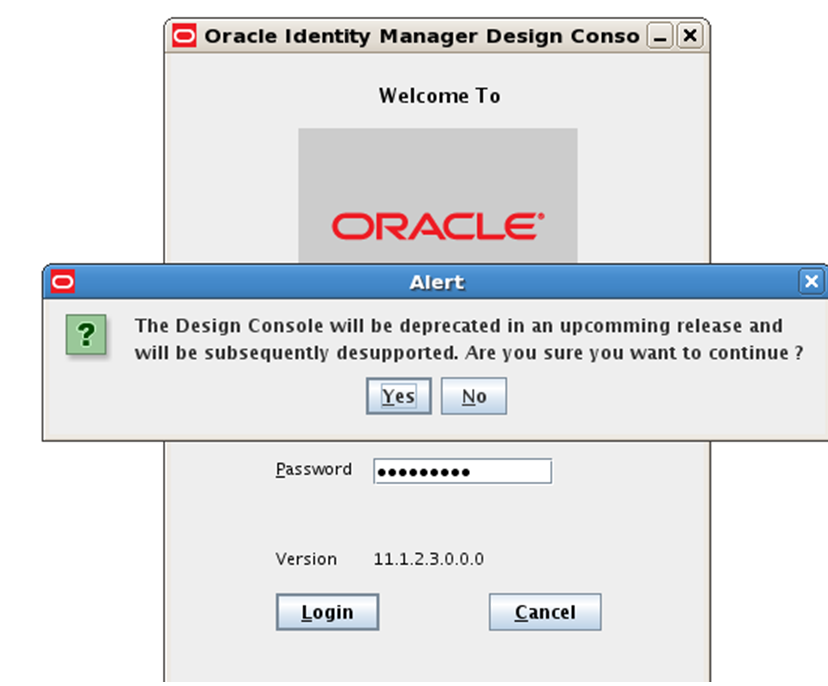Click the Oracle icon in the main window title bar

pyautogui.click(x=183, y=35)
